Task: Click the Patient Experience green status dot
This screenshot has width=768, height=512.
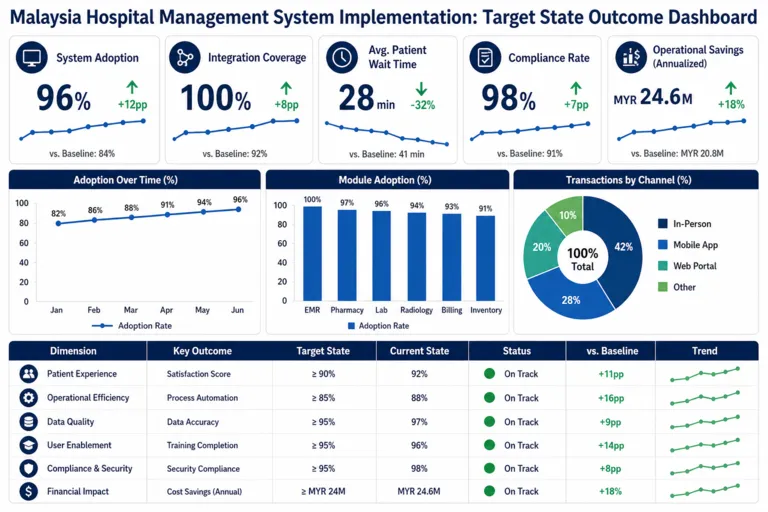Action: 489,374
